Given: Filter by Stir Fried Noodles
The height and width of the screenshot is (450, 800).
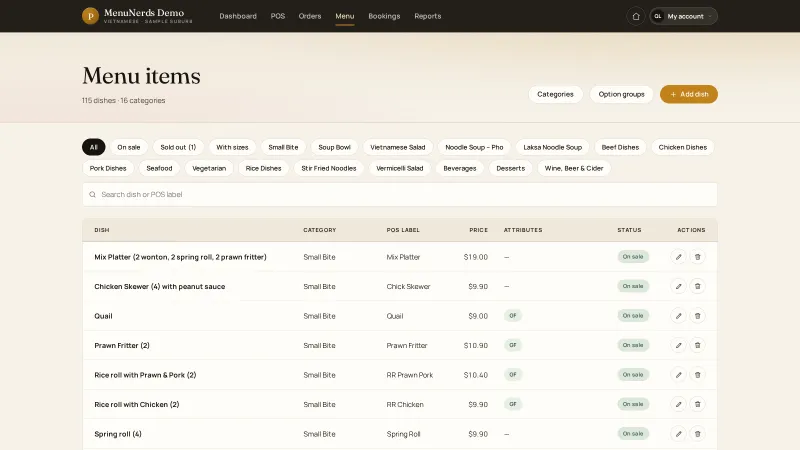Looking at the screenshot, I should click(x=329, y=168).
